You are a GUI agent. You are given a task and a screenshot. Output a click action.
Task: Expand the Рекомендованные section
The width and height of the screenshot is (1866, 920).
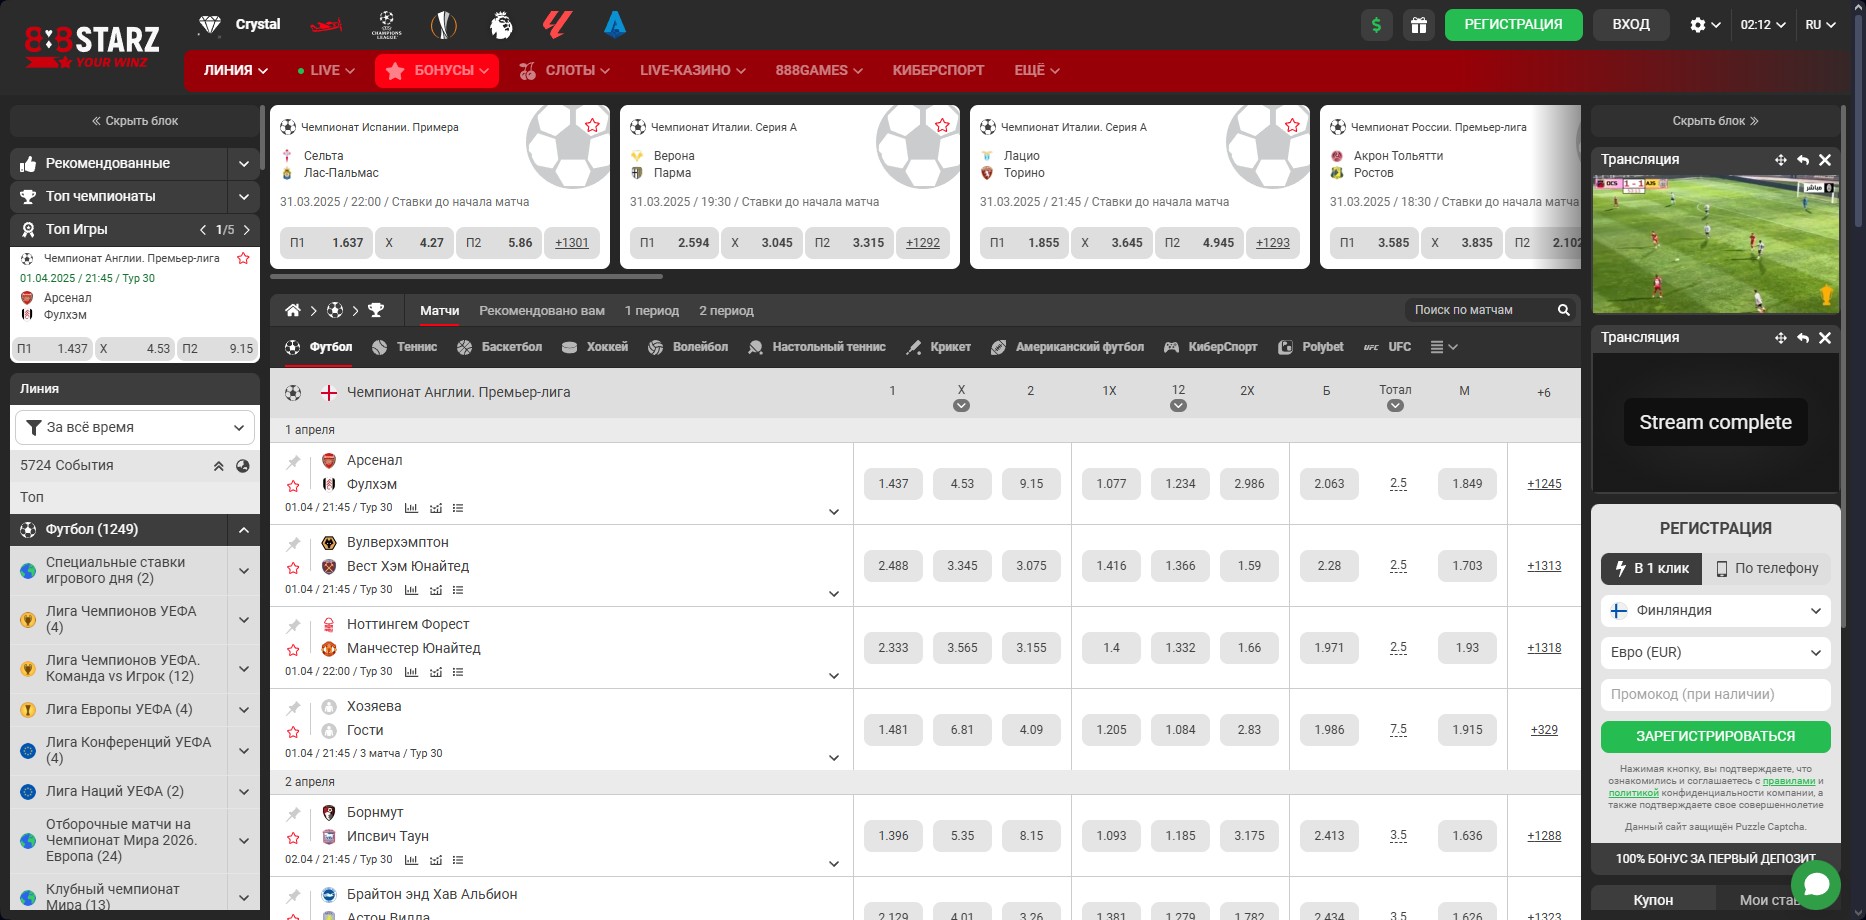pyautogui.click(x=243, y=163)
